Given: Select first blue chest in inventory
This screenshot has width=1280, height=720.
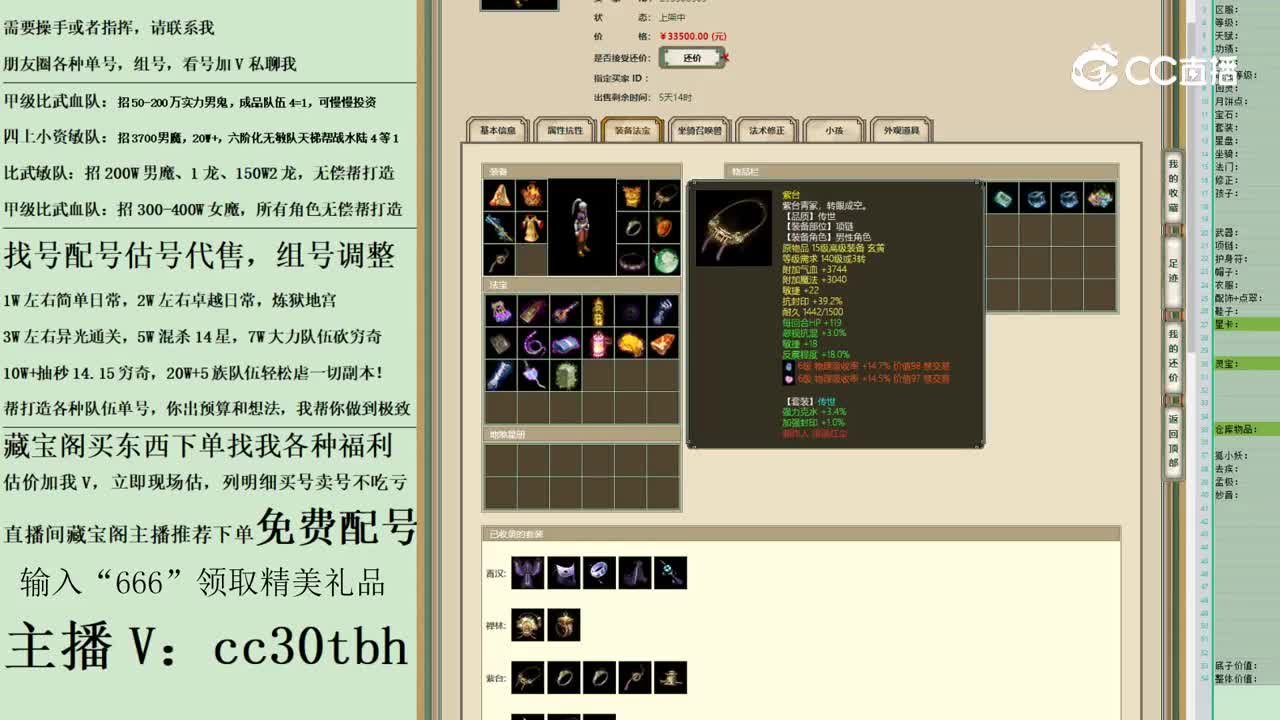Looking at the screenshot, I should [1035, 198].
